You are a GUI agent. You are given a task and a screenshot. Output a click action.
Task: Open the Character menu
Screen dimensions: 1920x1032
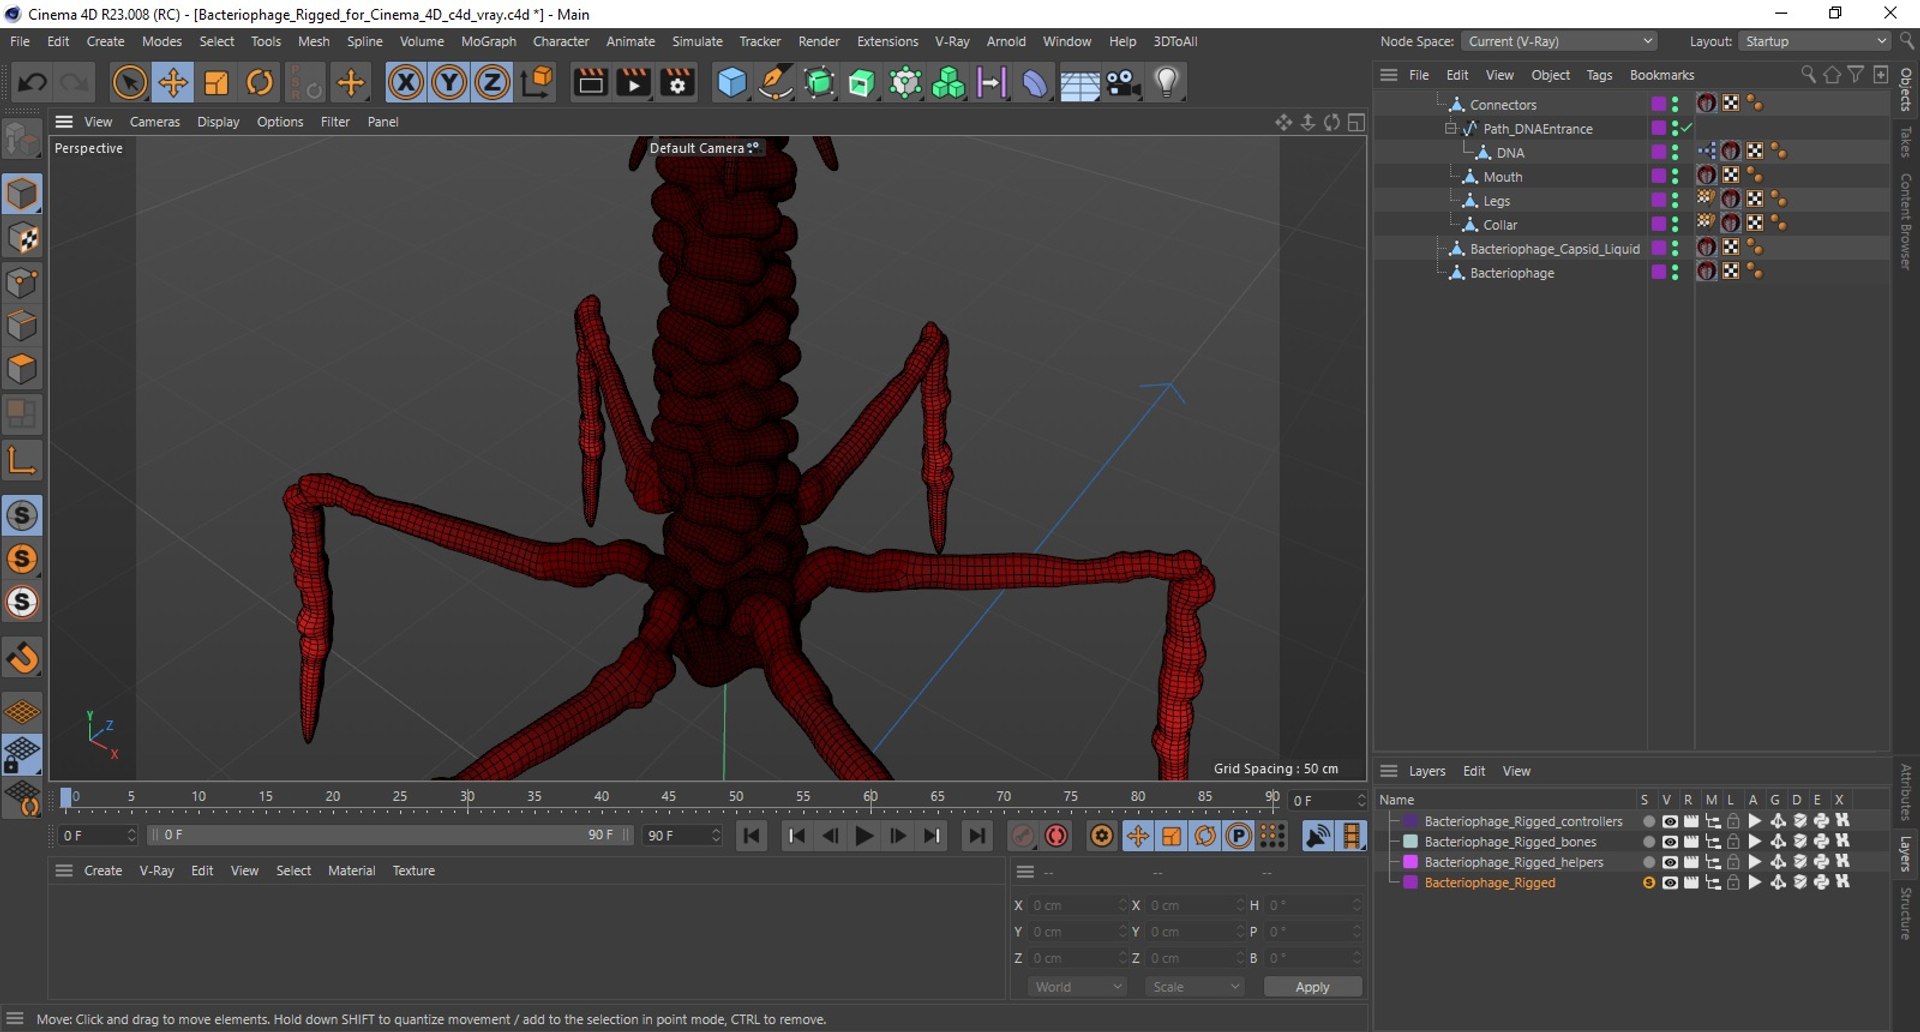(560, 41)
